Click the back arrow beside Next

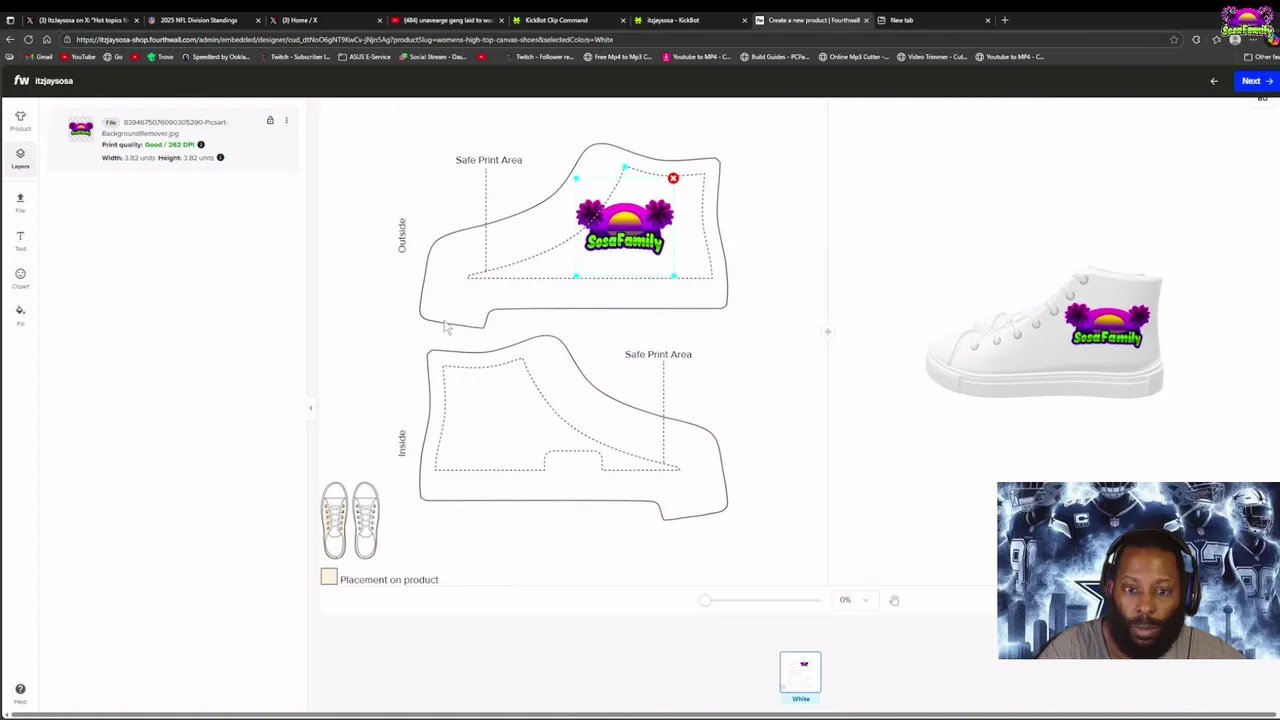tap(1214, 81)
